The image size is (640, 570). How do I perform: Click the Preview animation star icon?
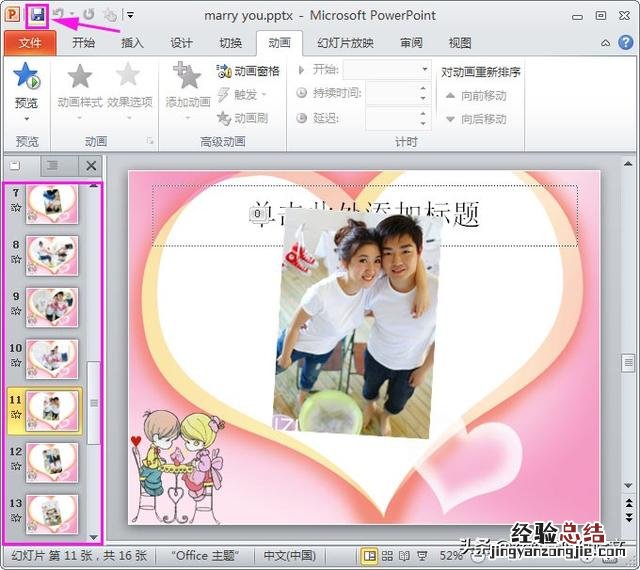(x=26, y=78)
